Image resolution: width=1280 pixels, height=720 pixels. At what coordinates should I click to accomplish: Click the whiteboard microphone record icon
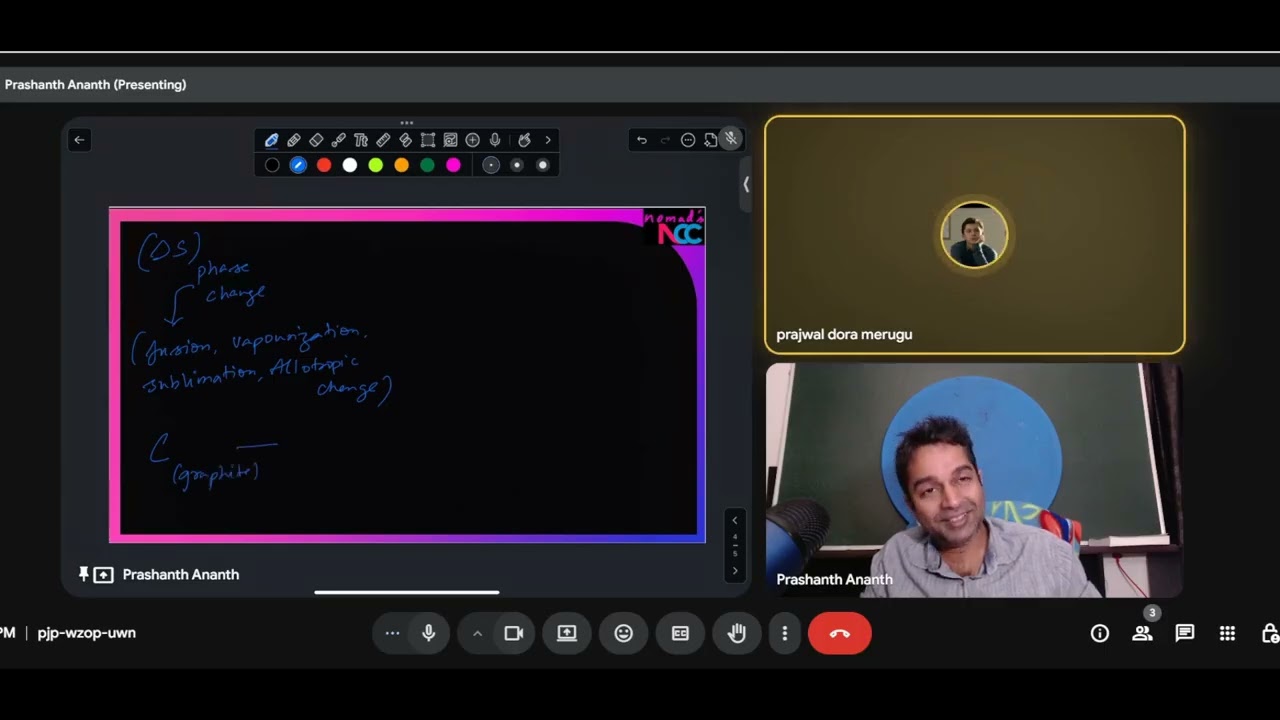coord(495,140)
